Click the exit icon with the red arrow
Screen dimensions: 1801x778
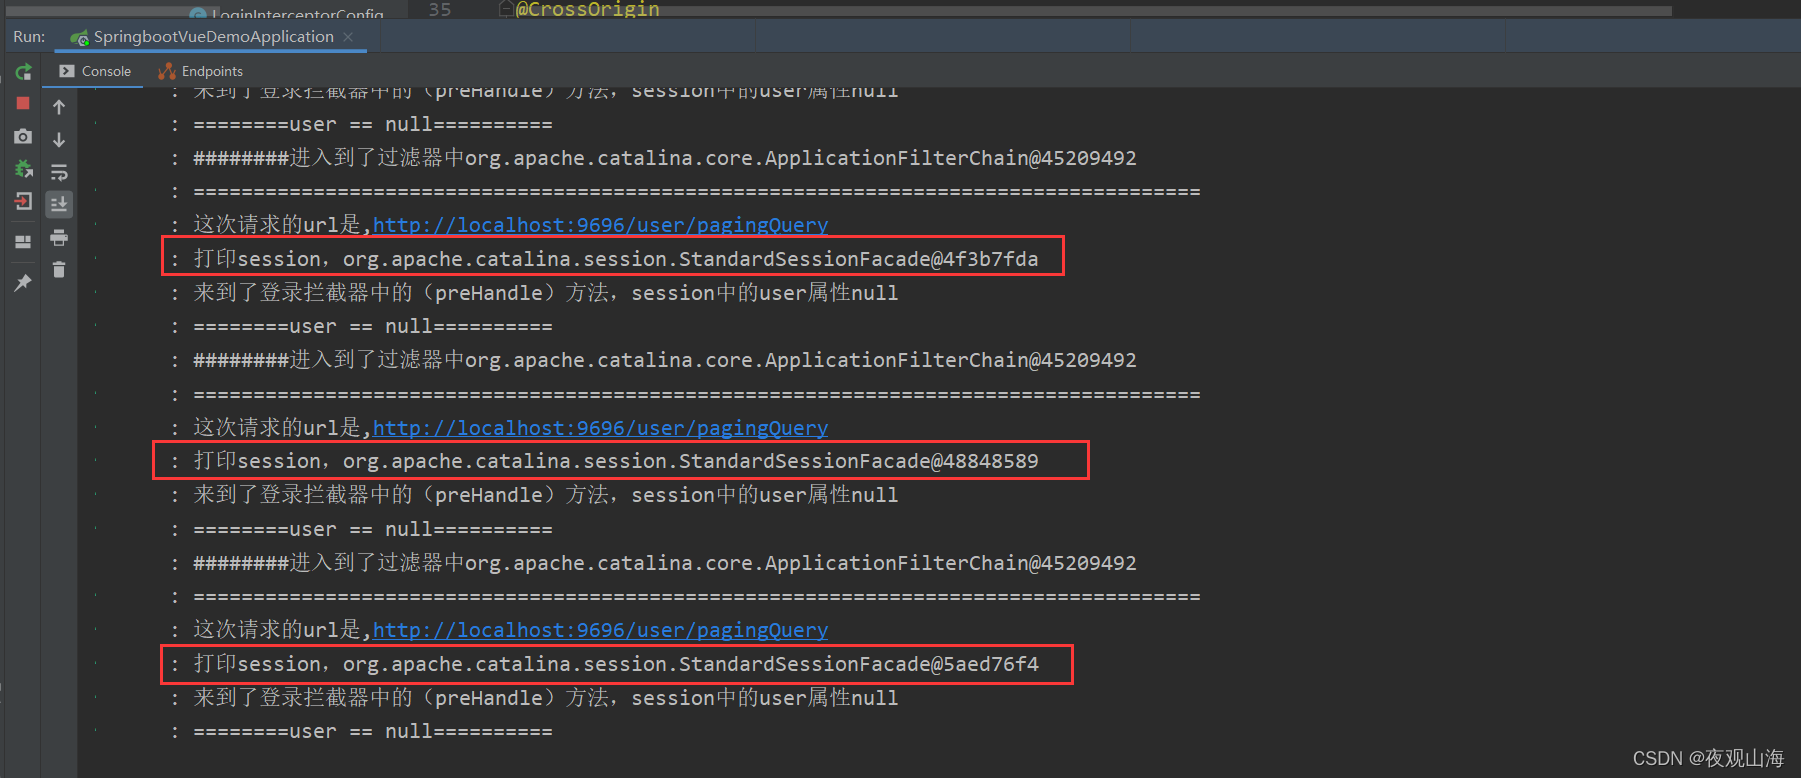coord(23,202)
